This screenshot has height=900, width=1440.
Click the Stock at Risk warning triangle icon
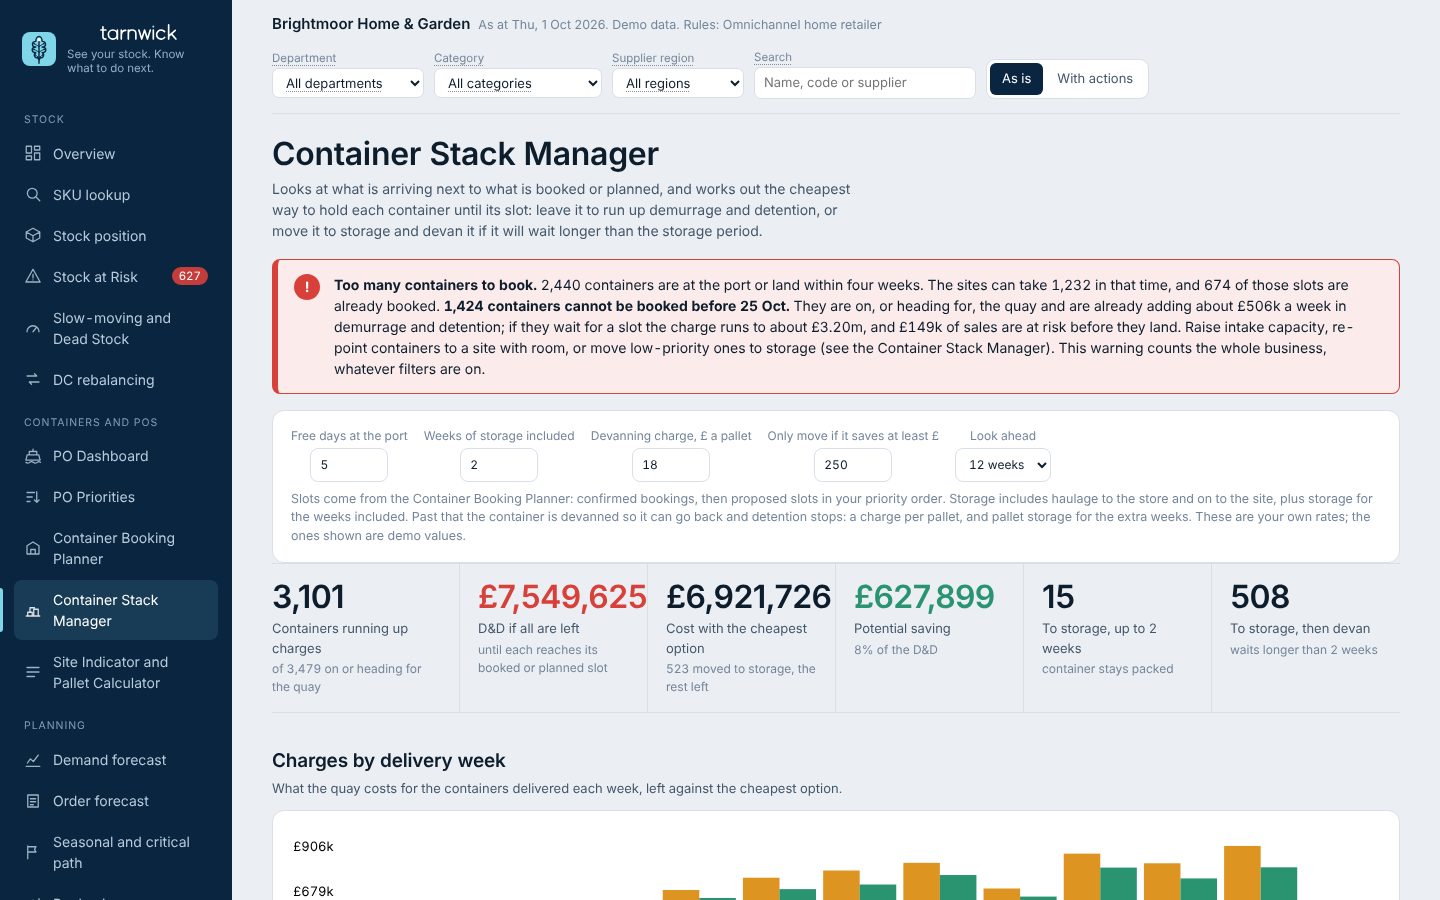click(x=33, y=276)
